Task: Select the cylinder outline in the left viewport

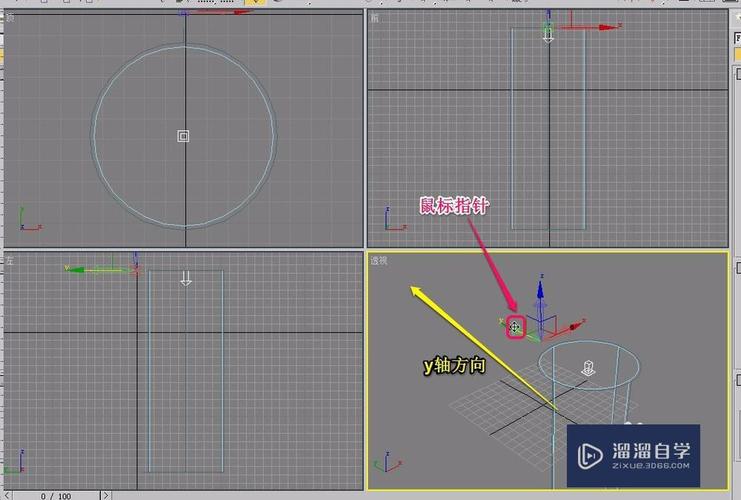Action: point(186,371)
